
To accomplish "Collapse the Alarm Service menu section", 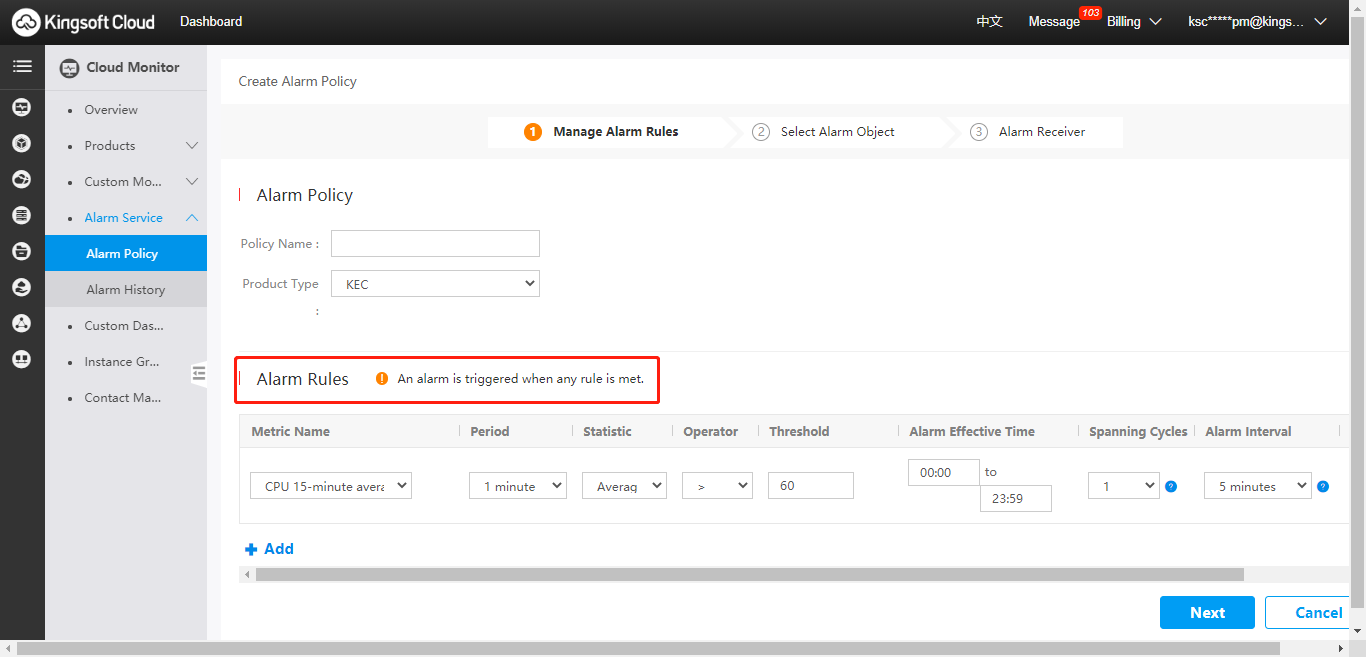I will tap(192, 218).
